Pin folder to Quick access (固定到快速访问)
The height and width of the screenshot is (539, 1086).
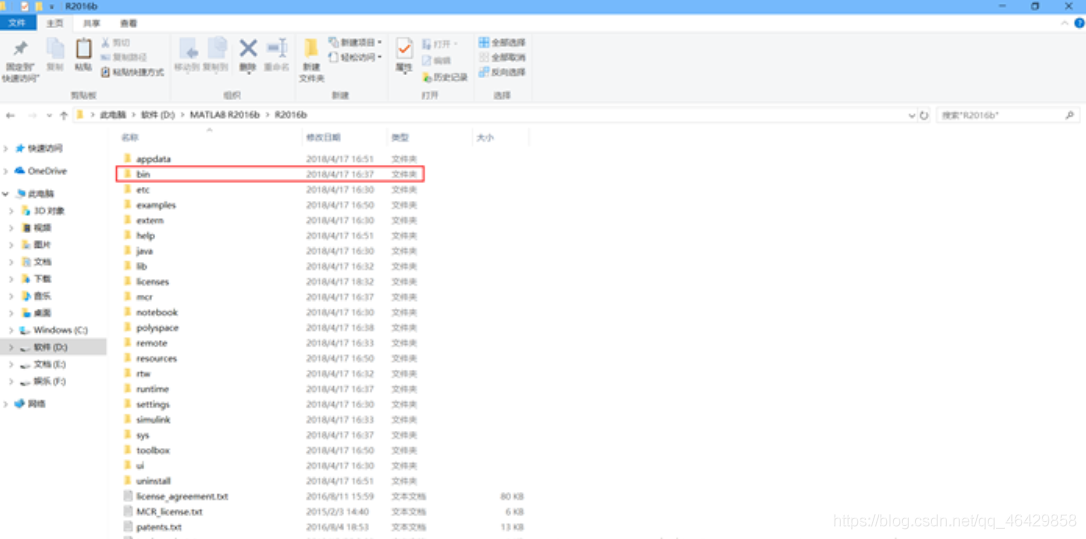pyautogui.click(x=21, y=61)
